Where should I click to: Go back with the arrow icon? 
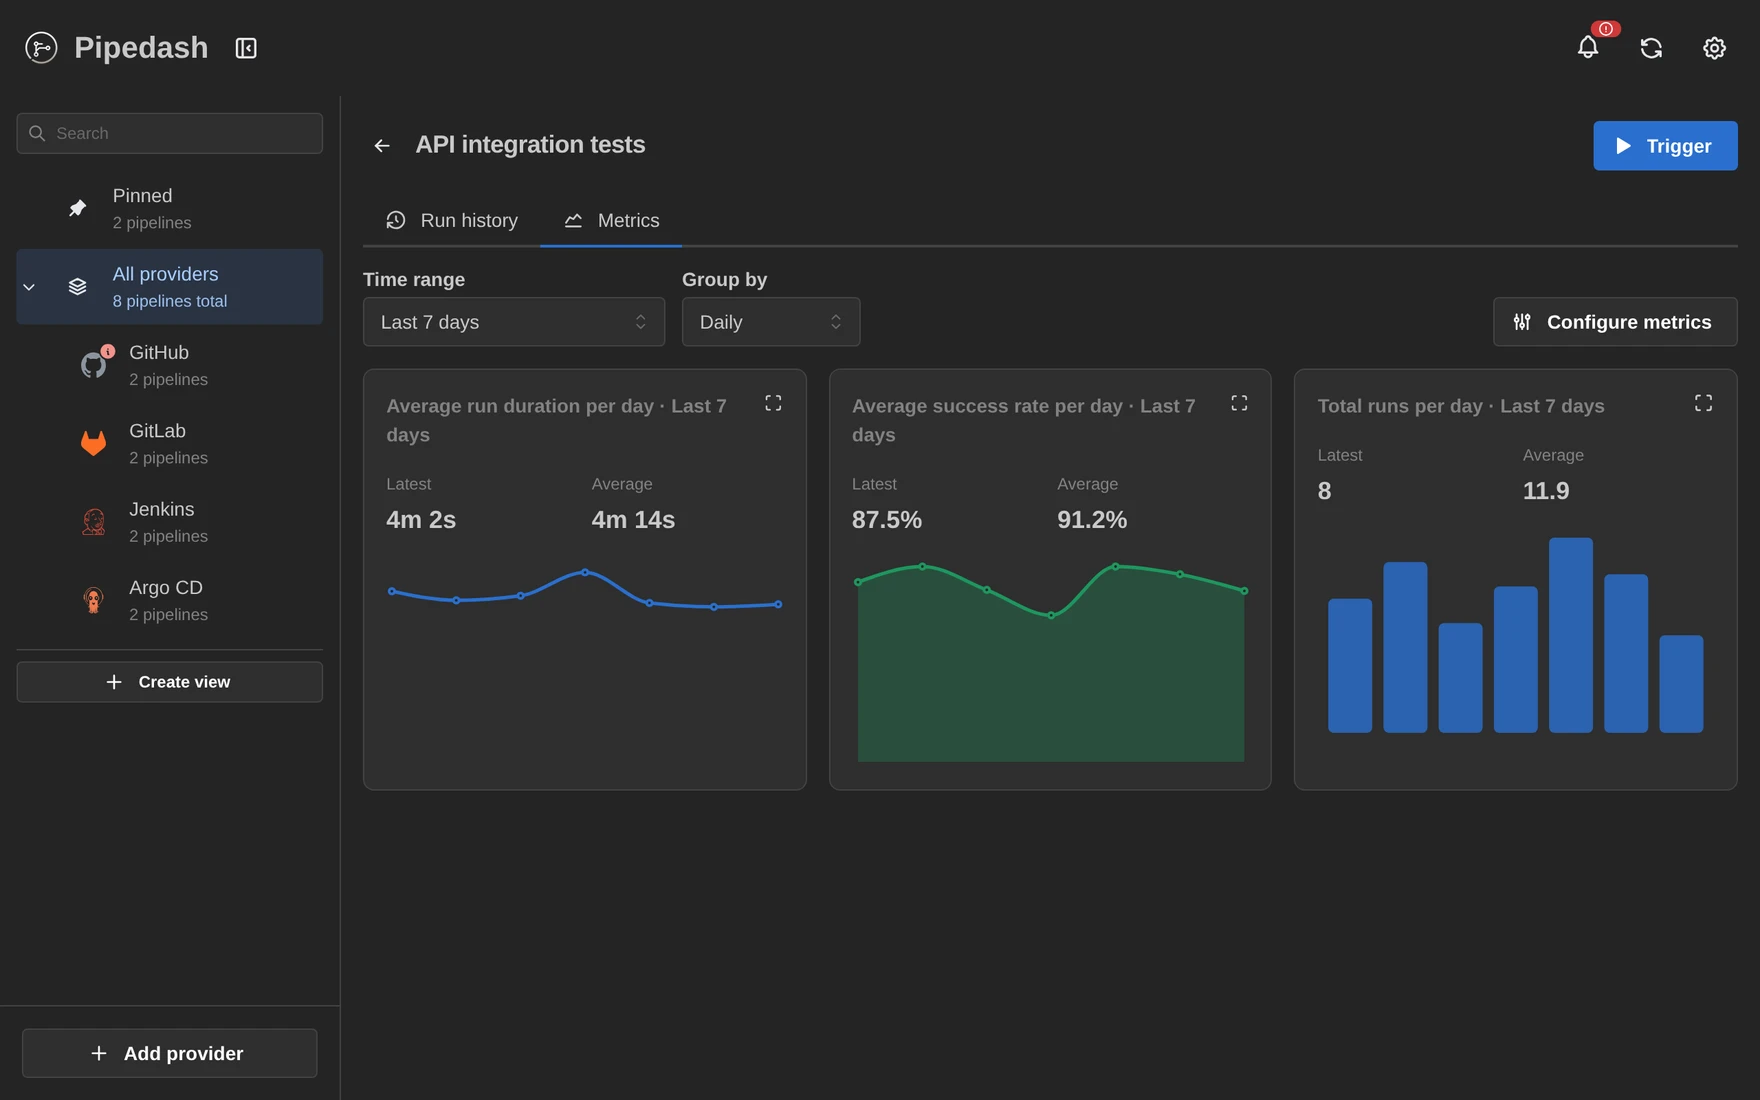pos(382,146)
